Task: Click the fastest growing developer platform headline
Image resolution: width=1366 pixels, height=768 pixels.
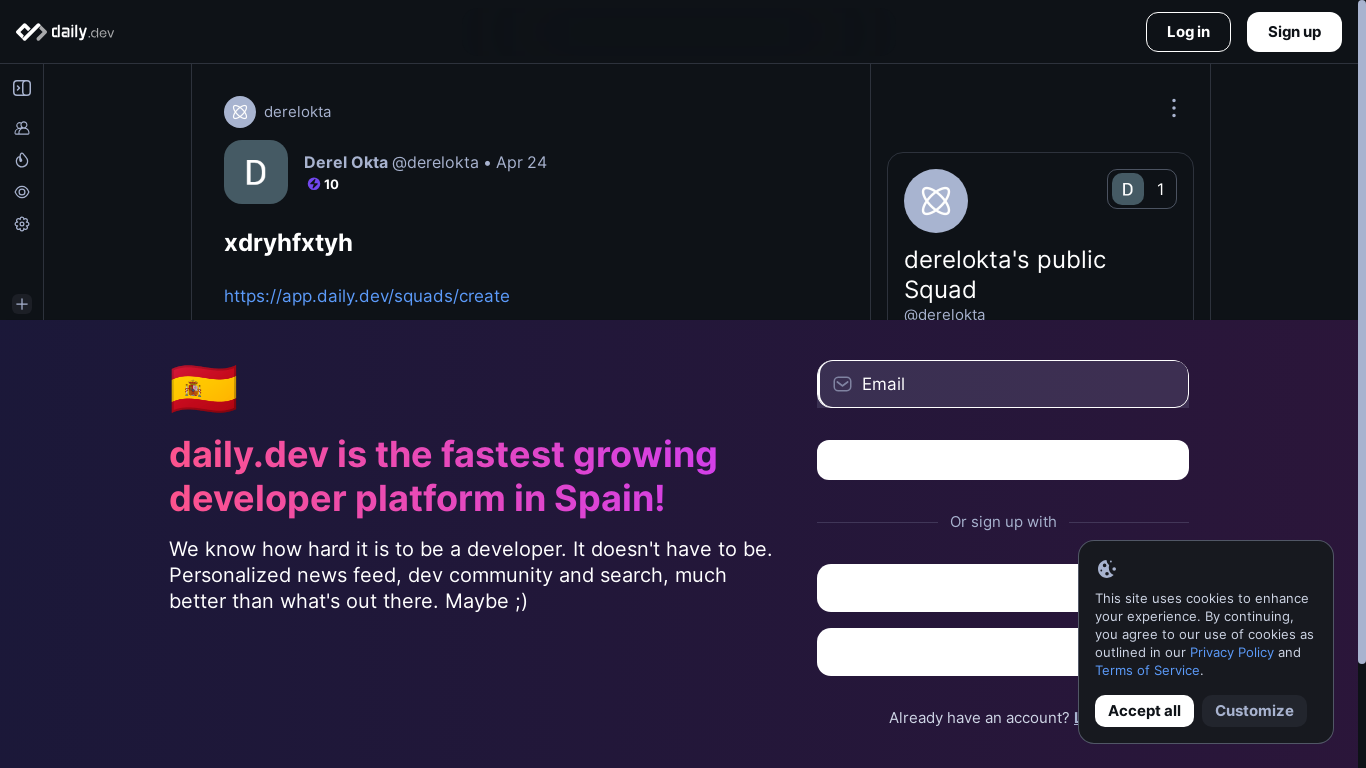Action: [443, 476]
